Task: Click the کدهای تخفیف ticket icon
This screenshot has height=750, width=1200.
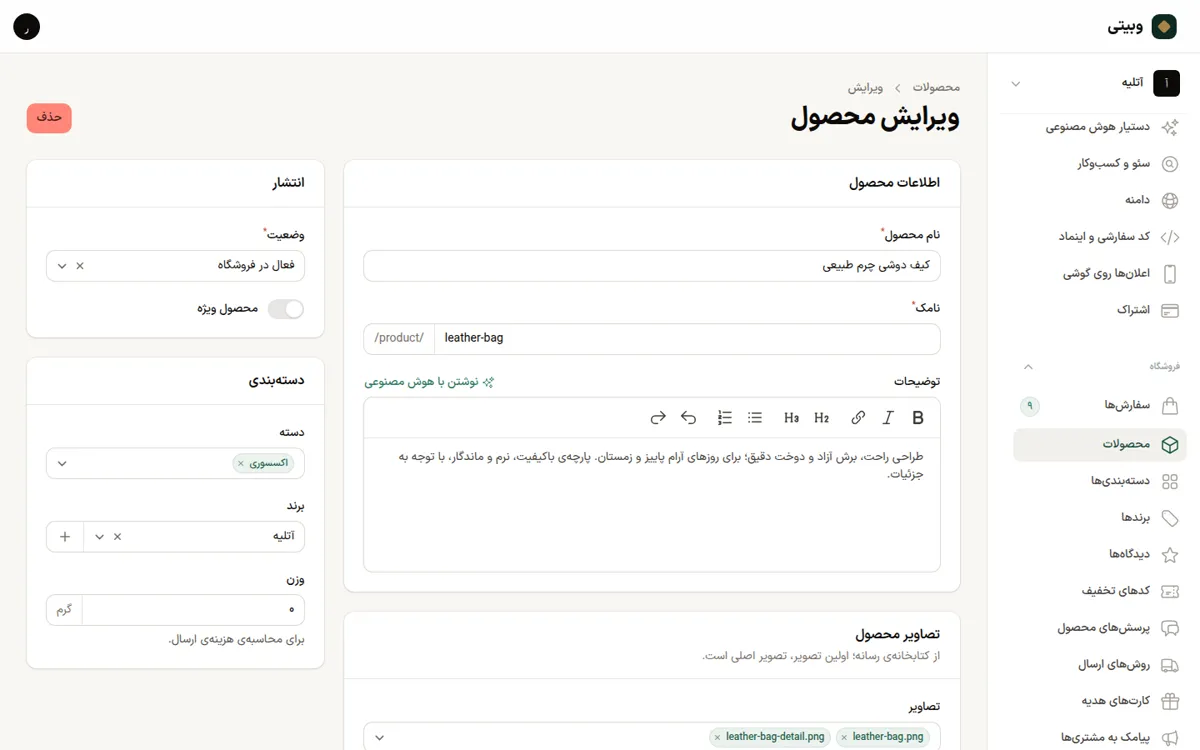Action: pyautogui.click(x=1169, y=591)
